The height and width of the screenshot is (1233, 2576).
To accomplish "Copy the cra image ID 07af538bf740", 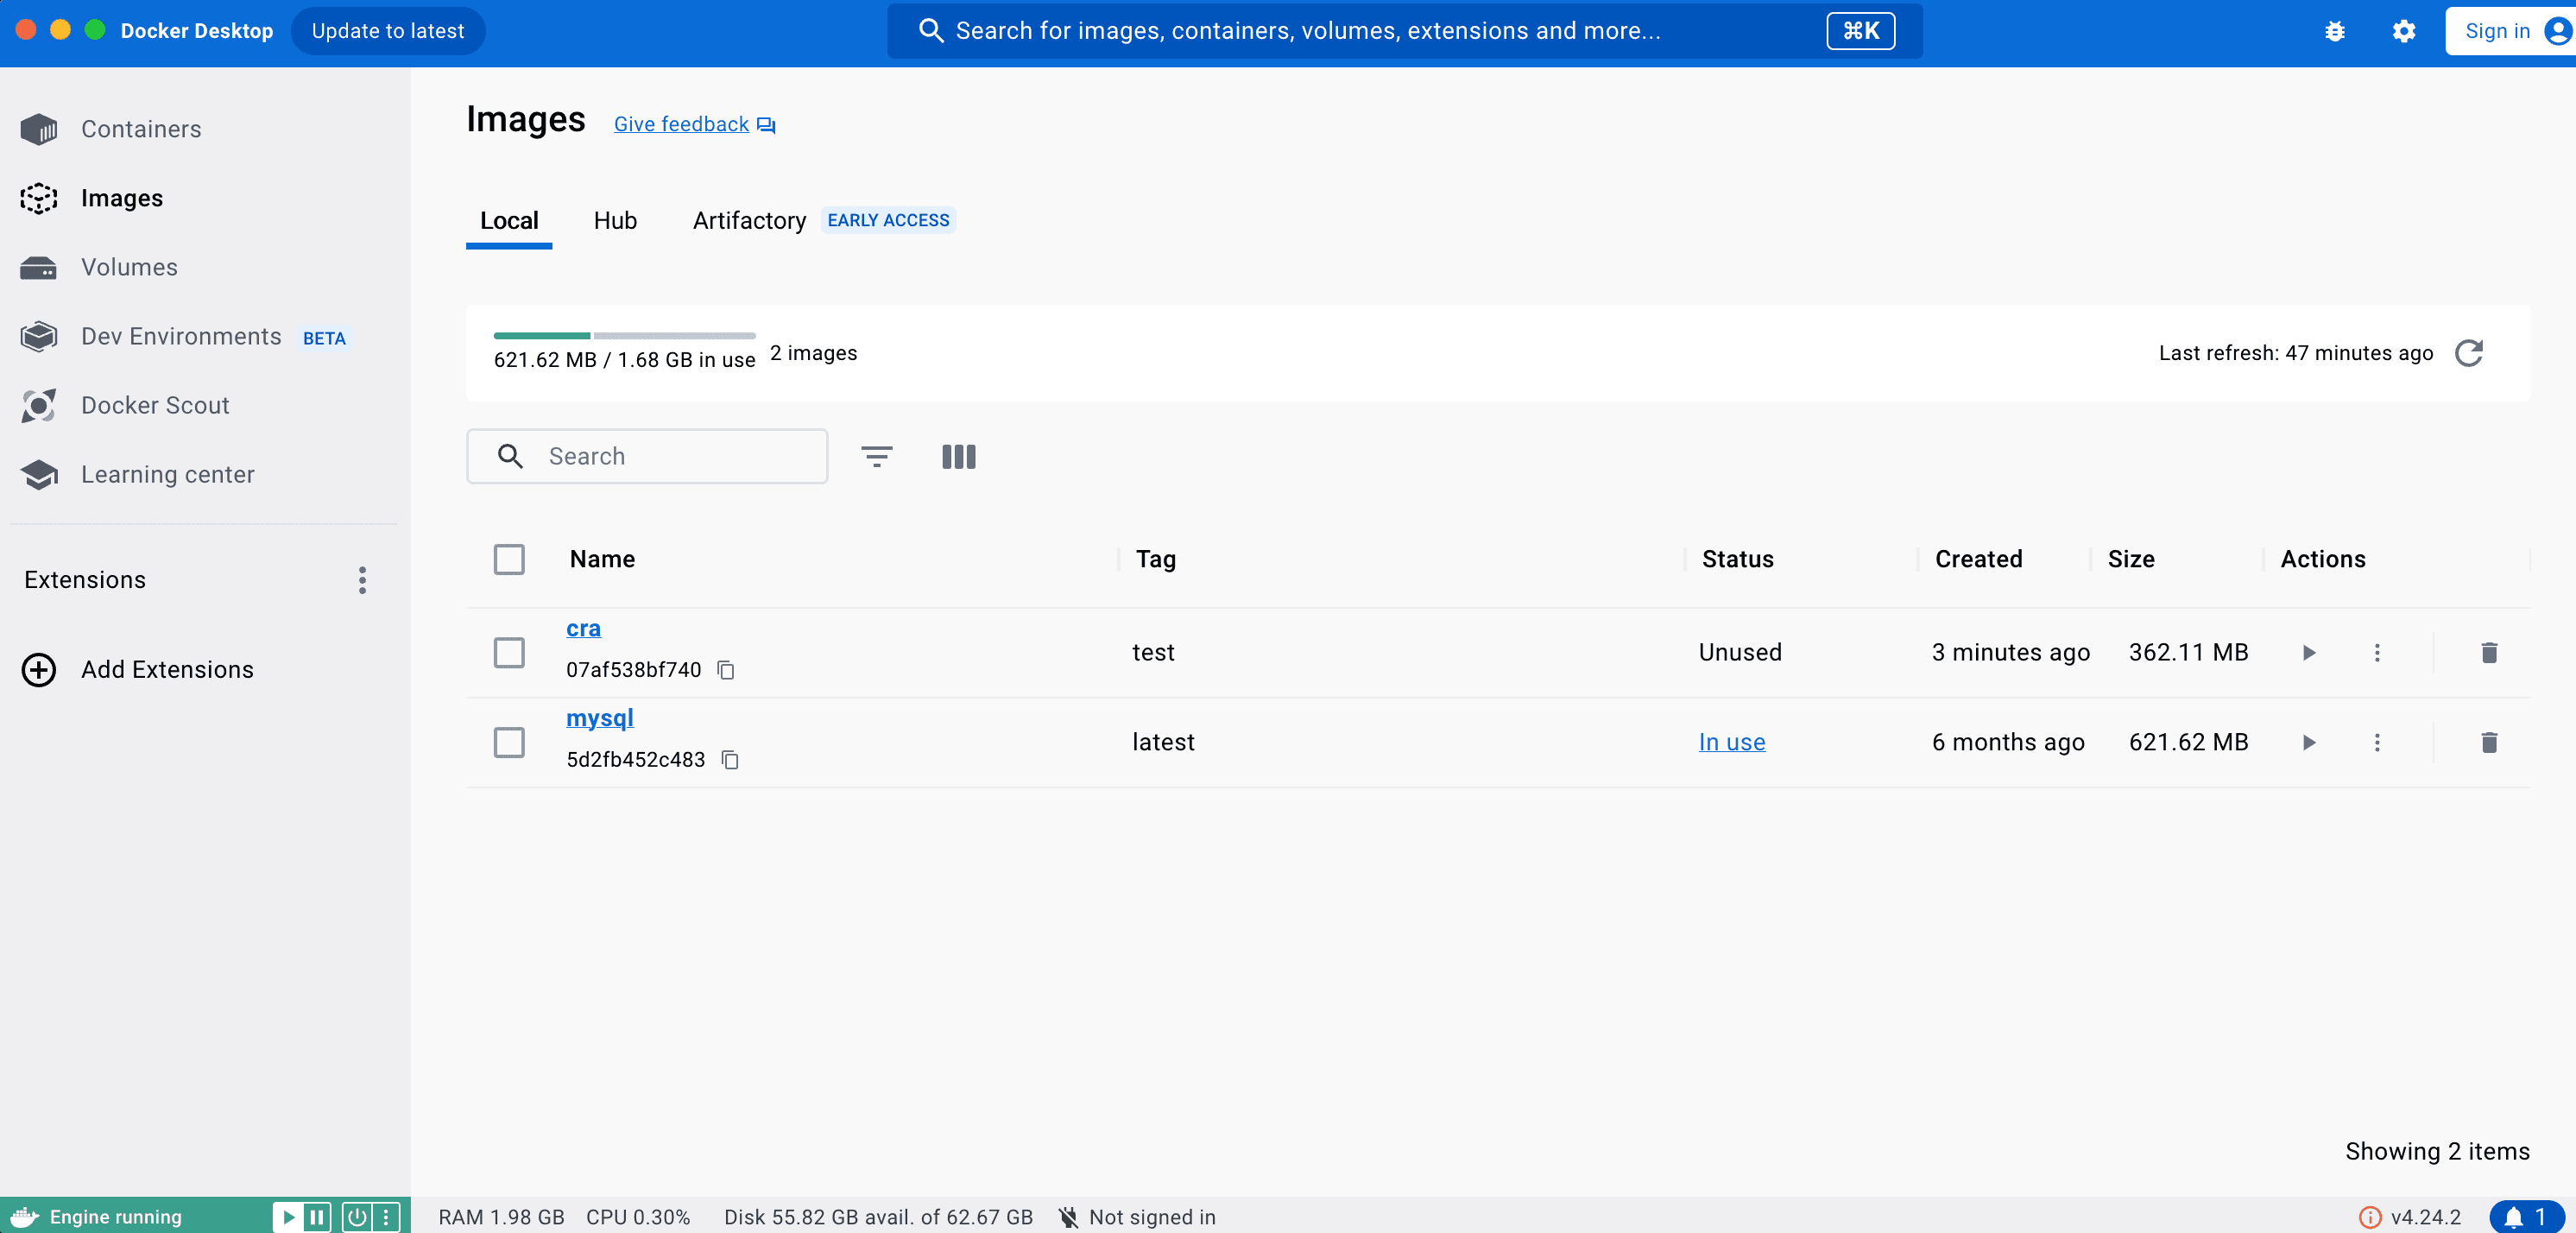I will pos(726,670).
